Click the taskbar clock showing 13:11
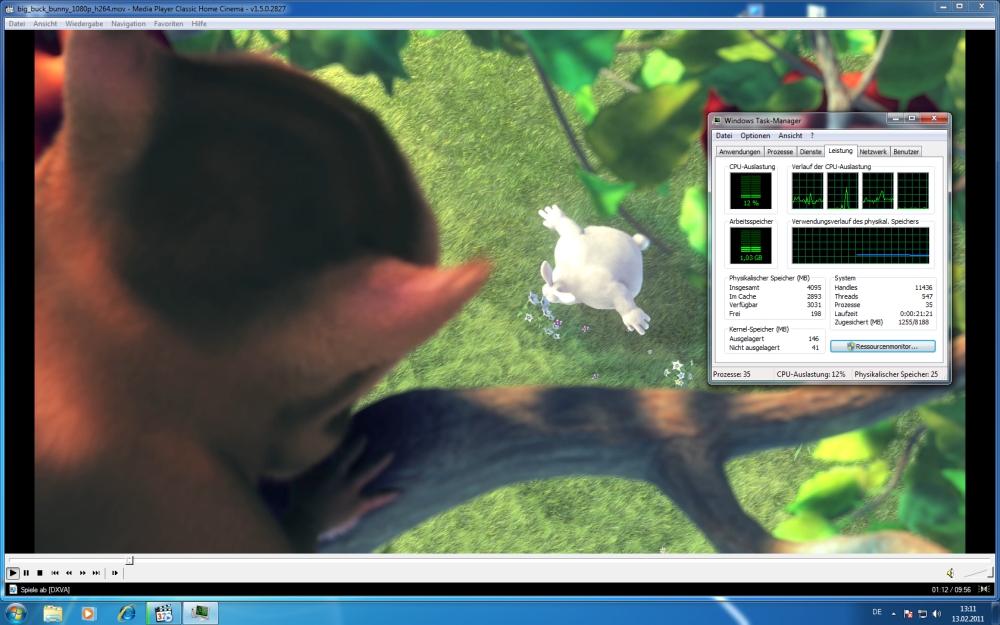Screen dimensions: 1000x625 (x=968, y=614)
